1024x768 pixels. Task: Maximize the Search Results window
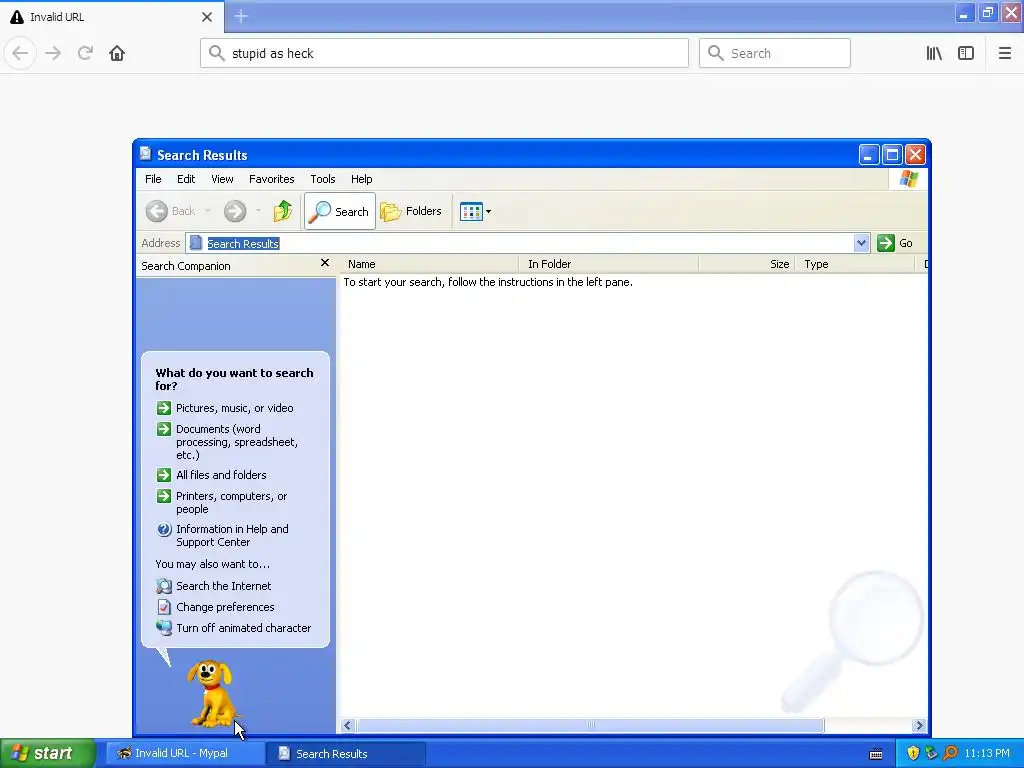click(892, 155)
